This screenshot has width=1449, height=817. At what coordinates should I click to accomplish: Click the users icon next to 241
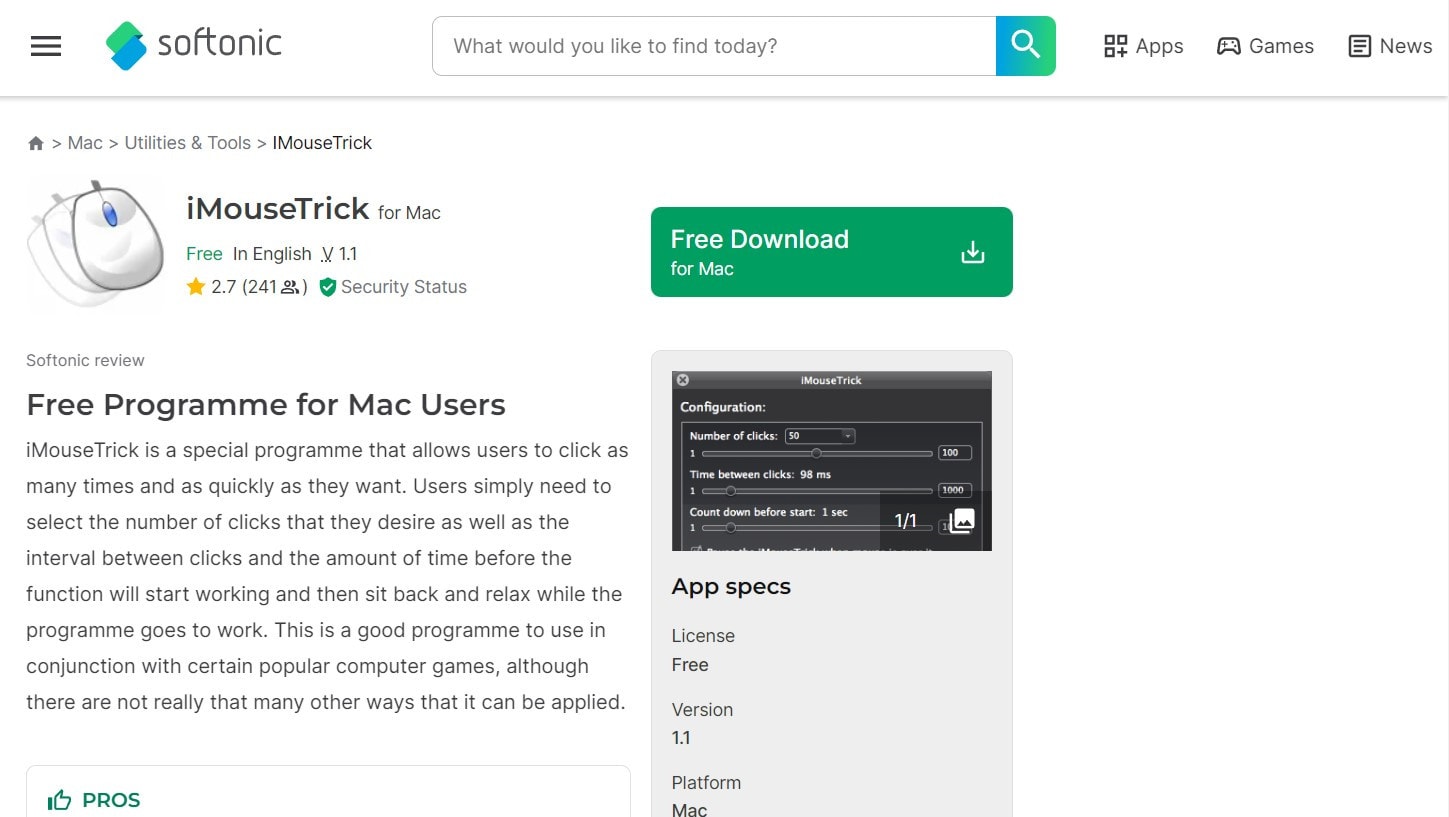pos(290,287)
